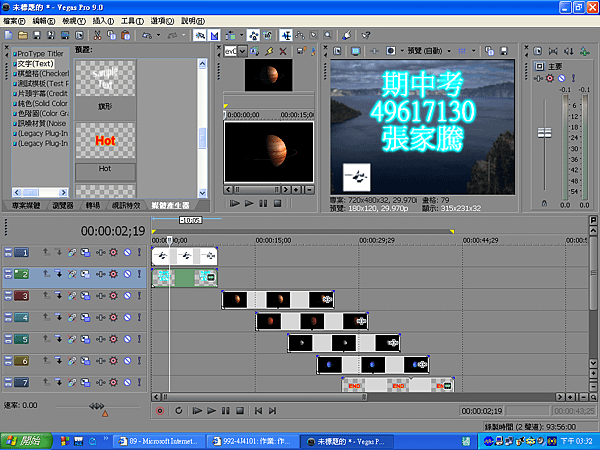
Task: Click make compositing child arrow on track 6
Action: click(59, 360)
